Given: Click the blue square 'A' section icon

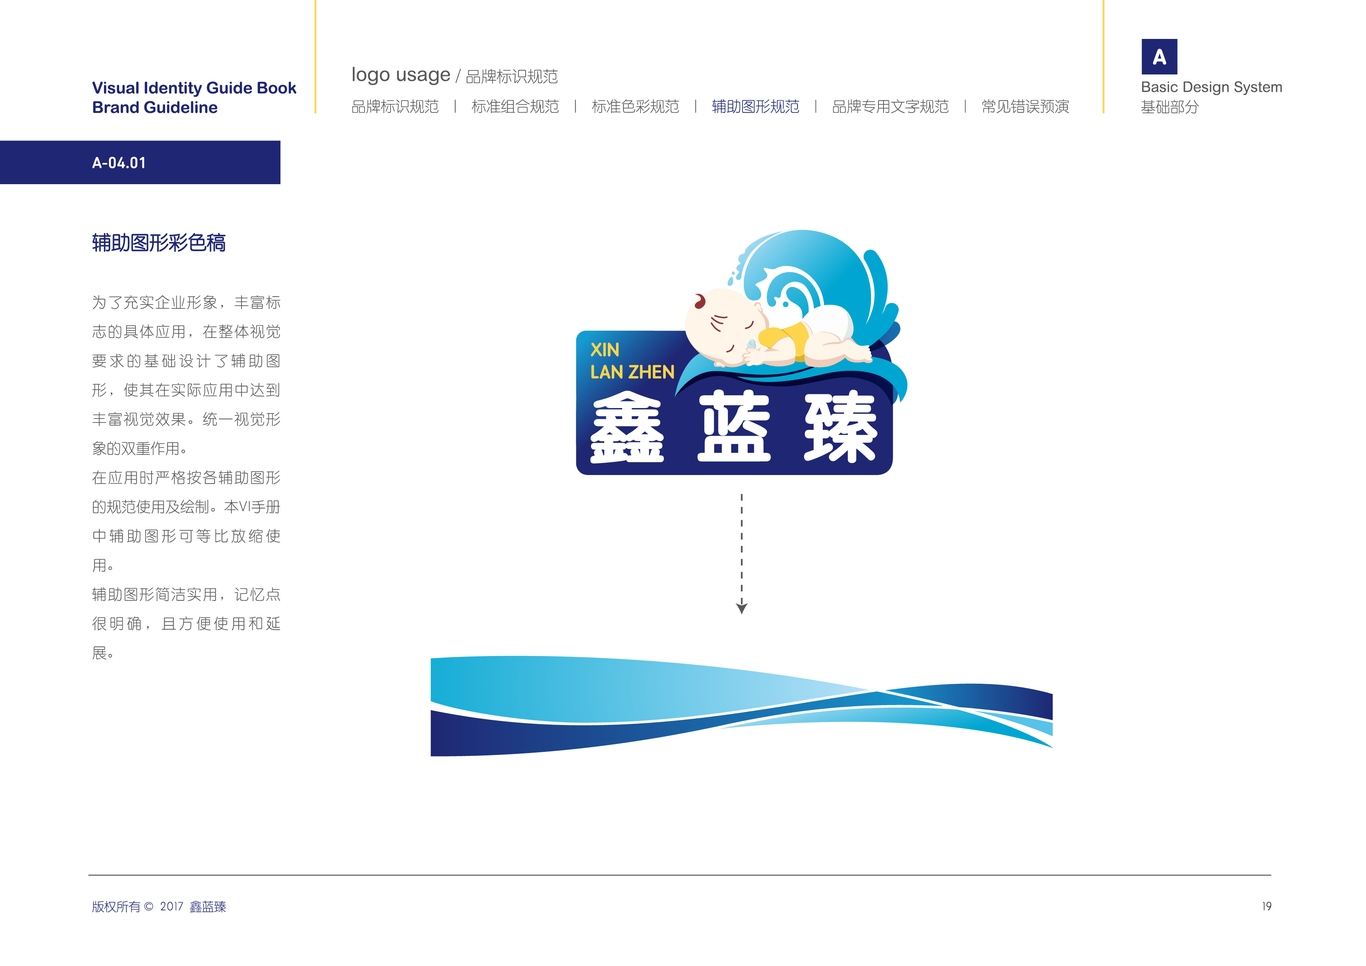Looking at the screenshot, I should (1159, 57).
